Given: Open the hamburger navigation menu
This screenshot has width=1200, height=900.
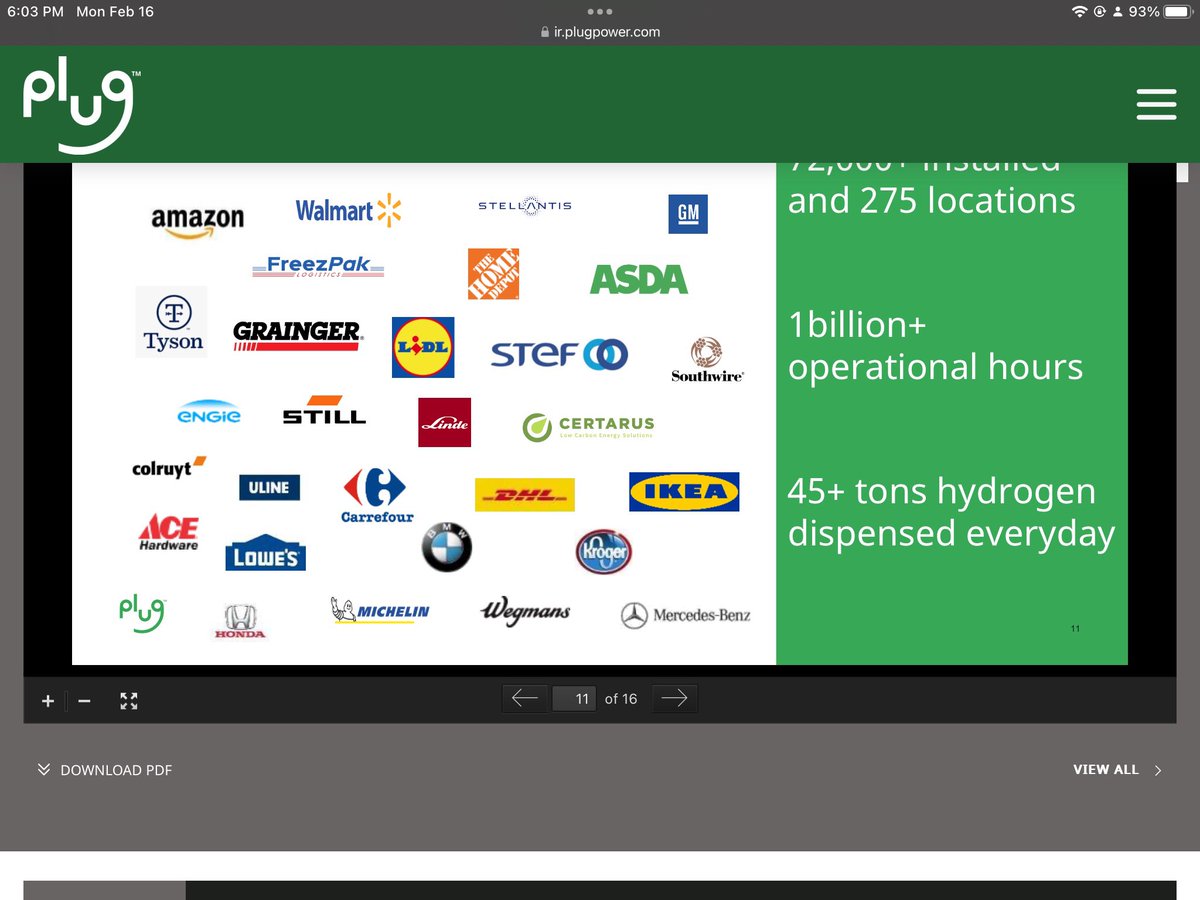Looking at the screenshot, I should (1156, 104).
